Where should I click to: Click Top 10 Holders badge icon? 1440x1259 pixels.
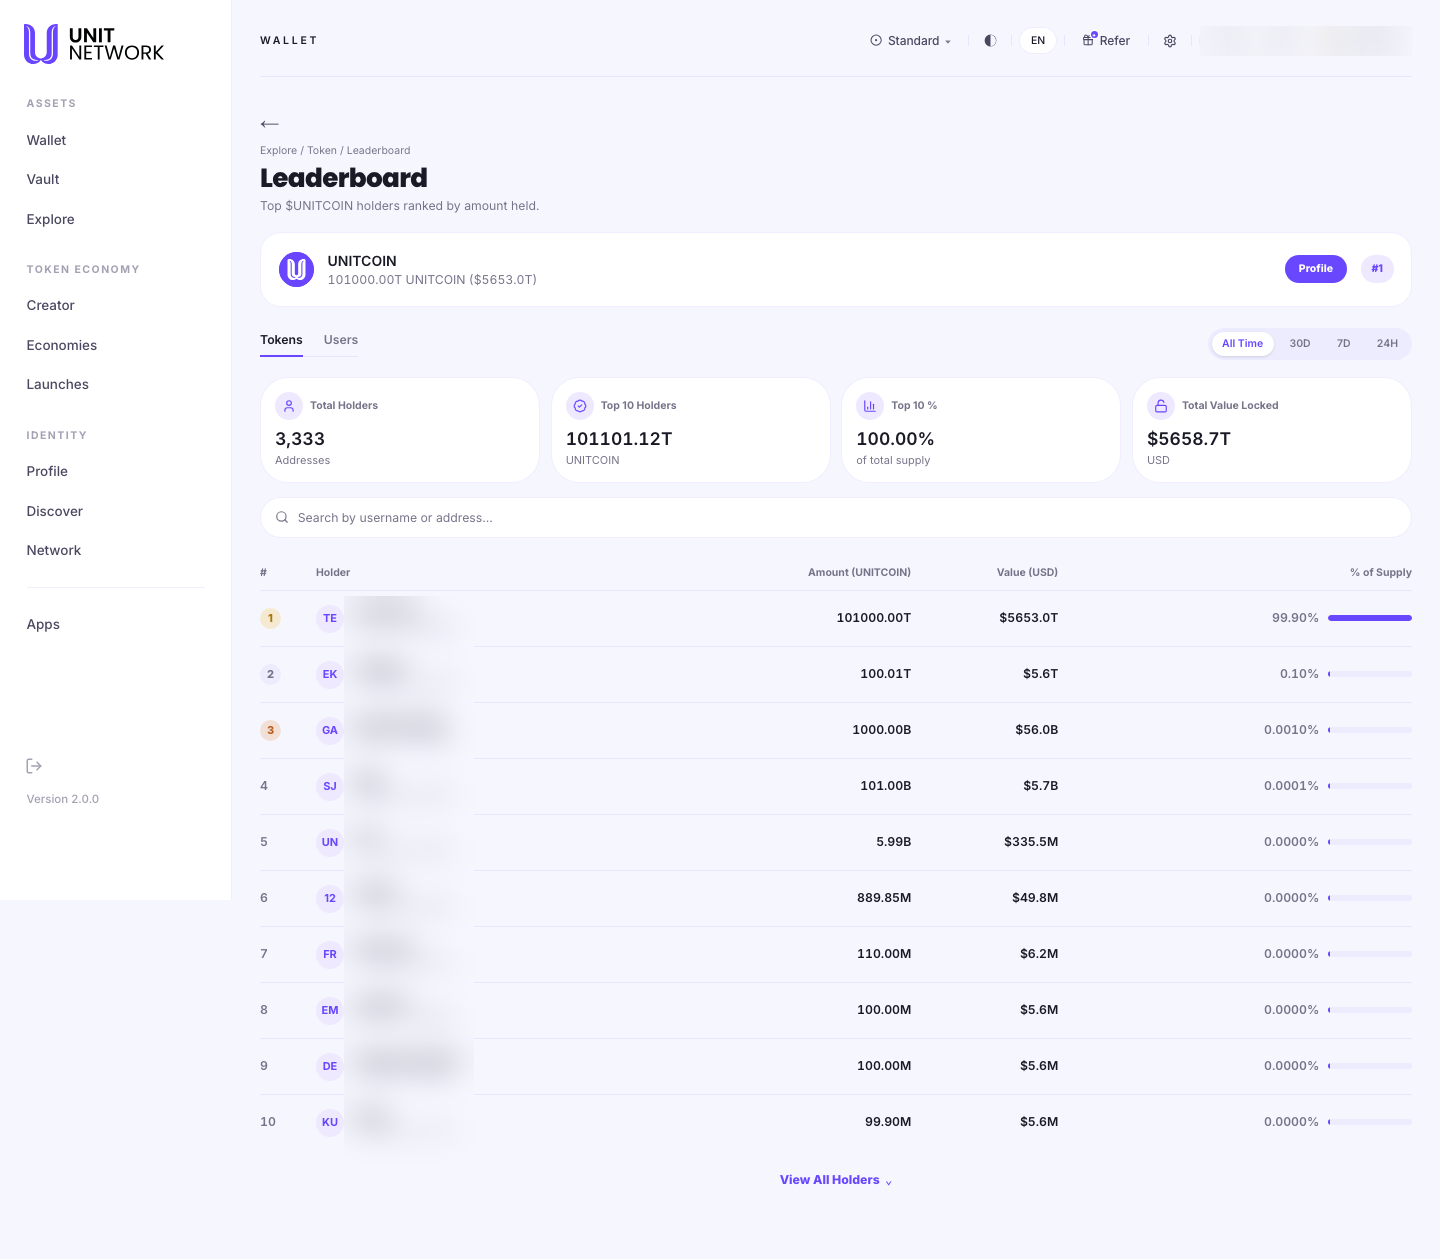(x=580, y=405)
